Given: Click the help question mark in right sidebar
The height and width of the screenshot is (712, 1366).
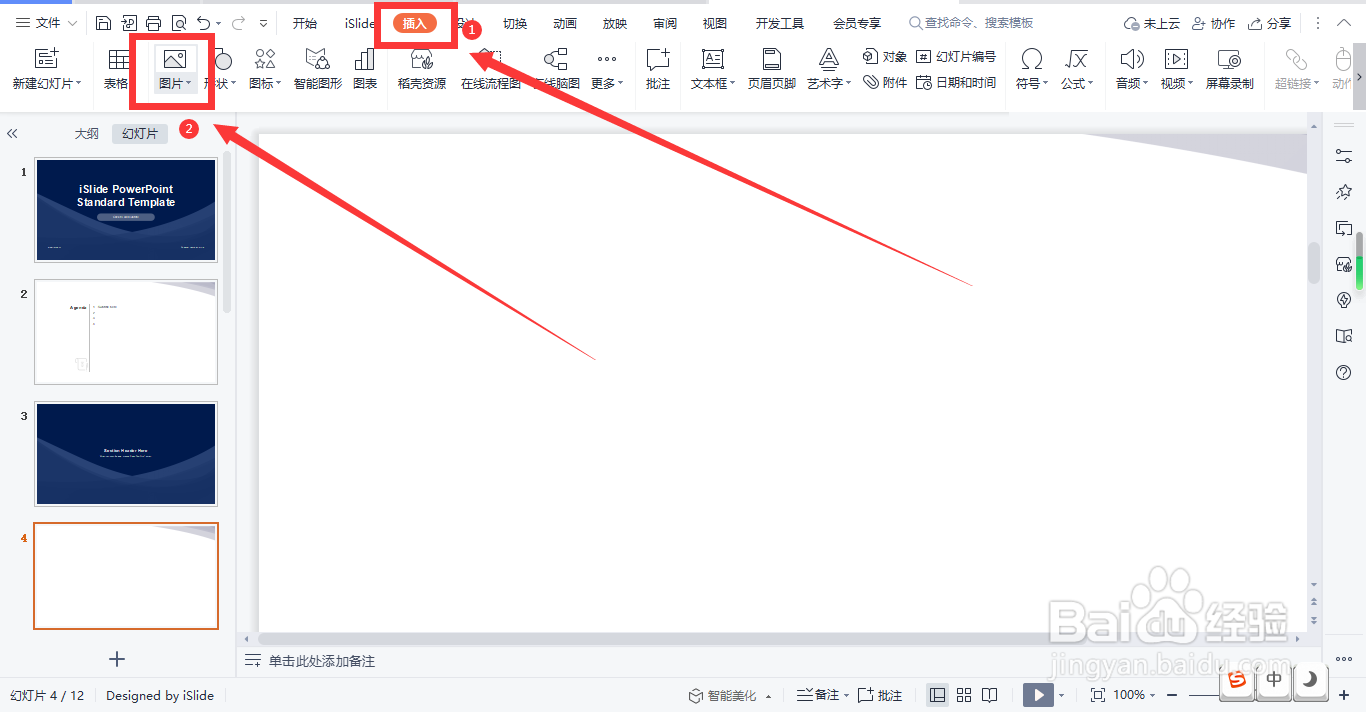Looking at the screenshot, I should [x=1344, y=372].
